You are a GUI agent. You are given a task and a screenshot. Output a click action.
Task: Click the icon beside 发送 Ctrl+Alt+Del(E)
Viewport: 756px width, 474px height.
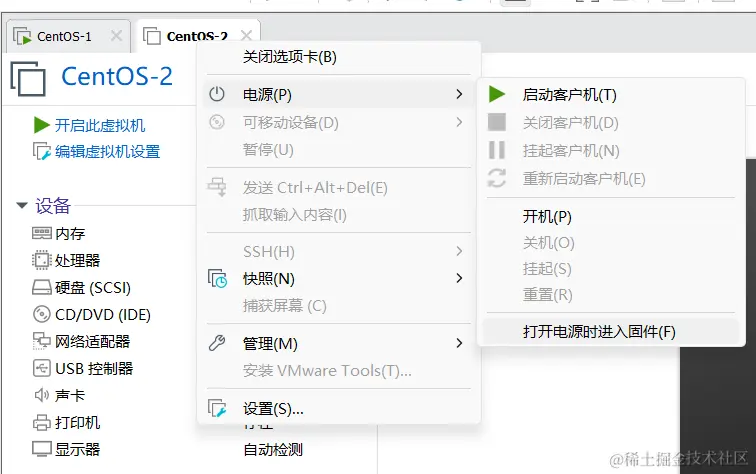[x=217, y=187]
